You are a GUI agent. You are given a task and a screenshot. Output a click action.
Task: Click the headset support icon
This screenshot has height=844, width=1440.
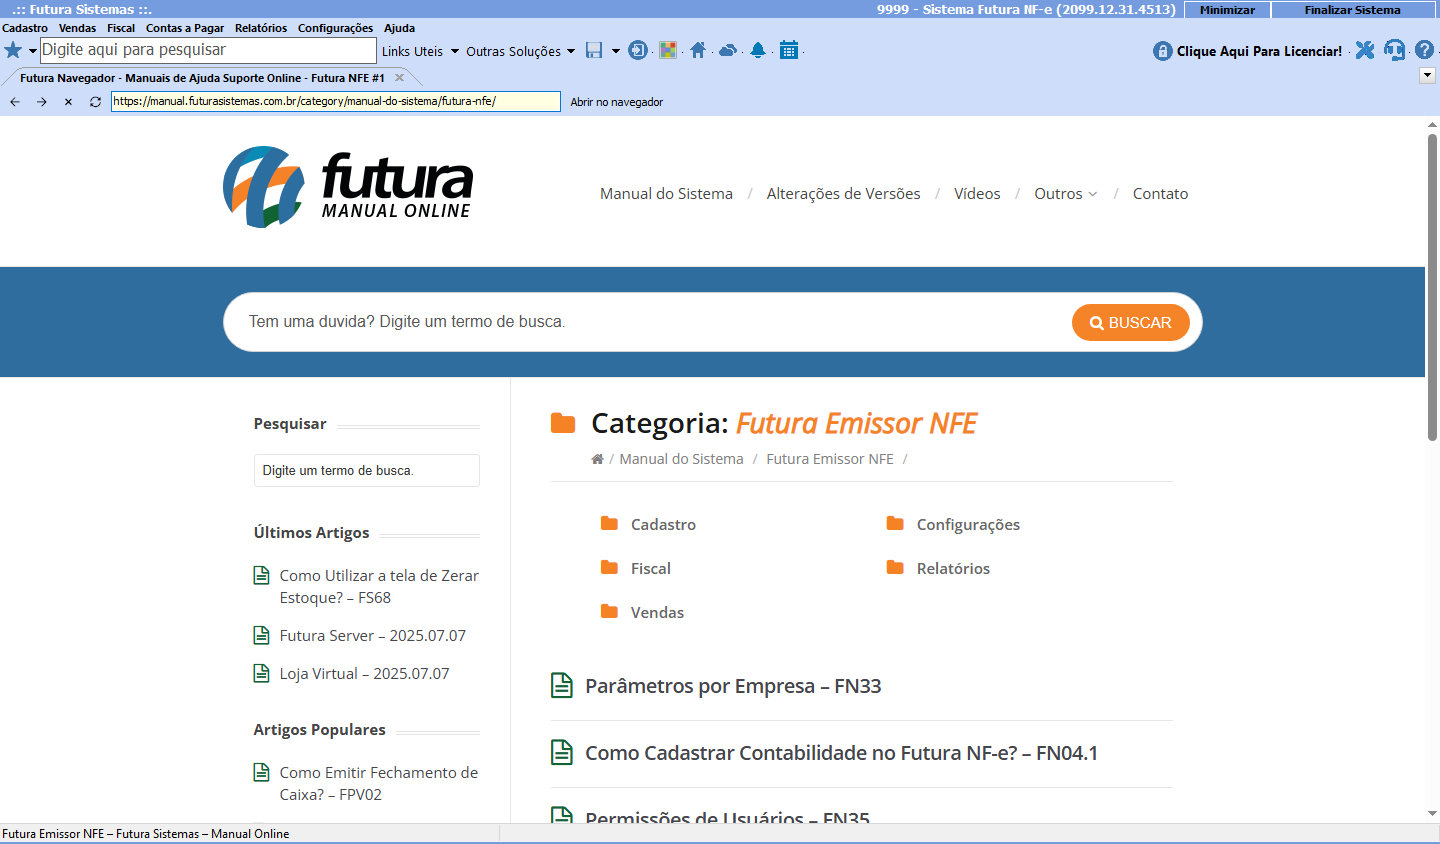1394,50
